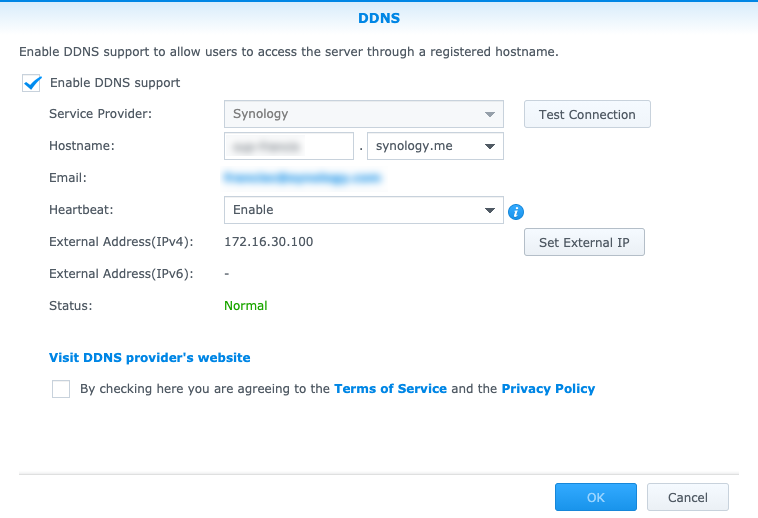The image size is (758, 518).
Task: Click into the Hostname text field
Action: 289,146
